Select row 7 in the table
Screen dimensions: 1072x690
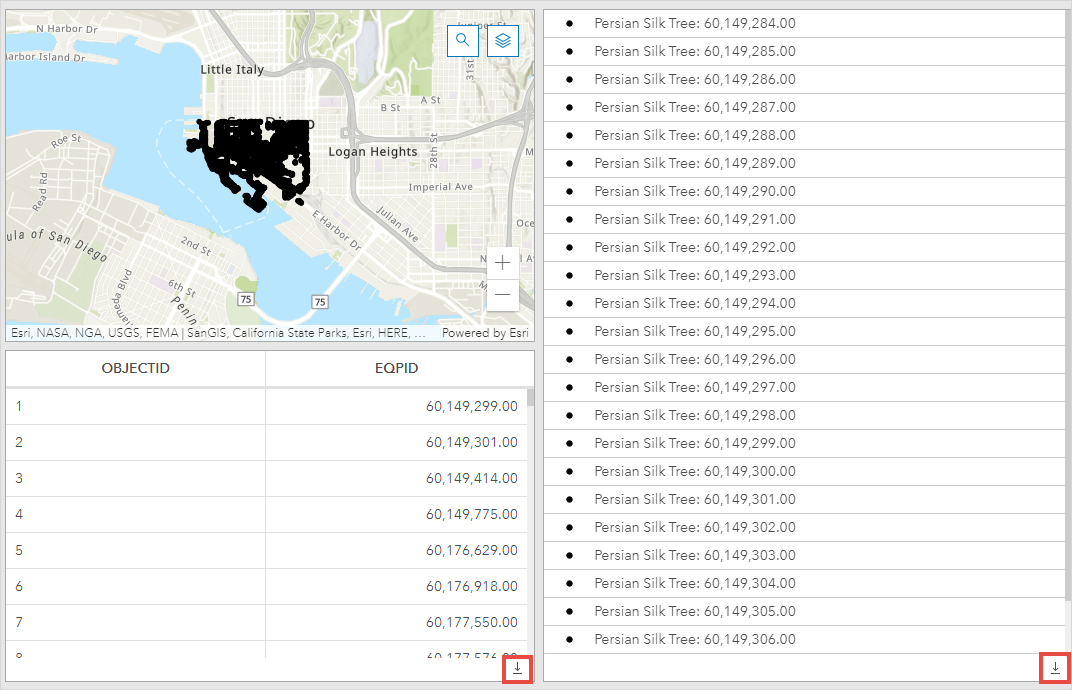(x=135, y=622)
